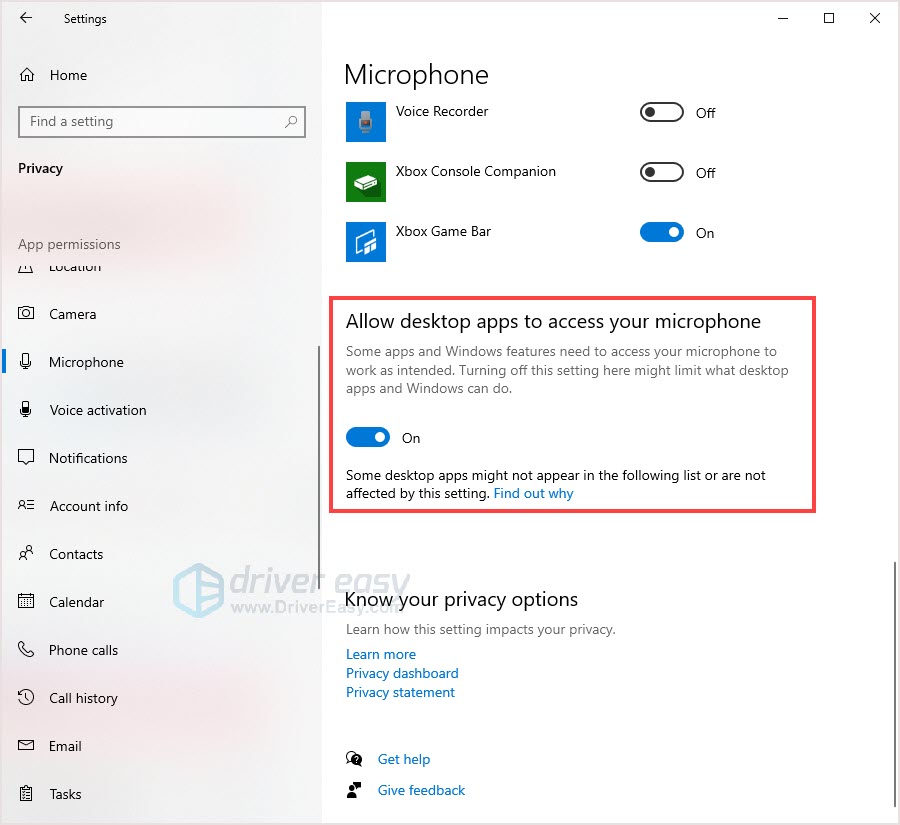Viewport: 900px width, 825px height.
Task: Select the Contacts icon
Action: [26, 553]
